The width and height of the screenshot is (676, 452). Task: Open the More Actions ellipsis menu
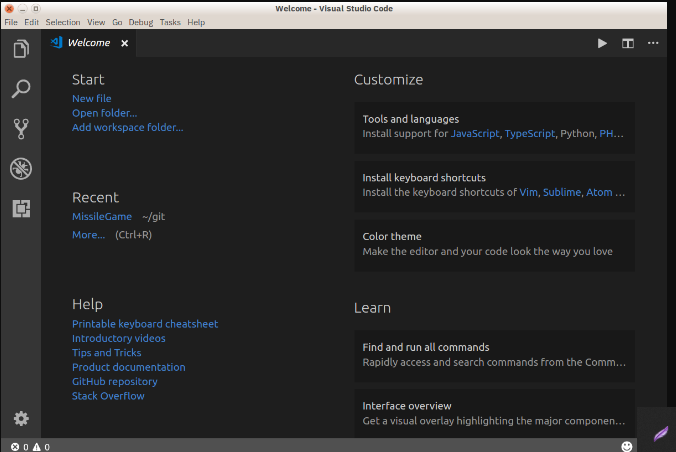[x=653, y=43]
